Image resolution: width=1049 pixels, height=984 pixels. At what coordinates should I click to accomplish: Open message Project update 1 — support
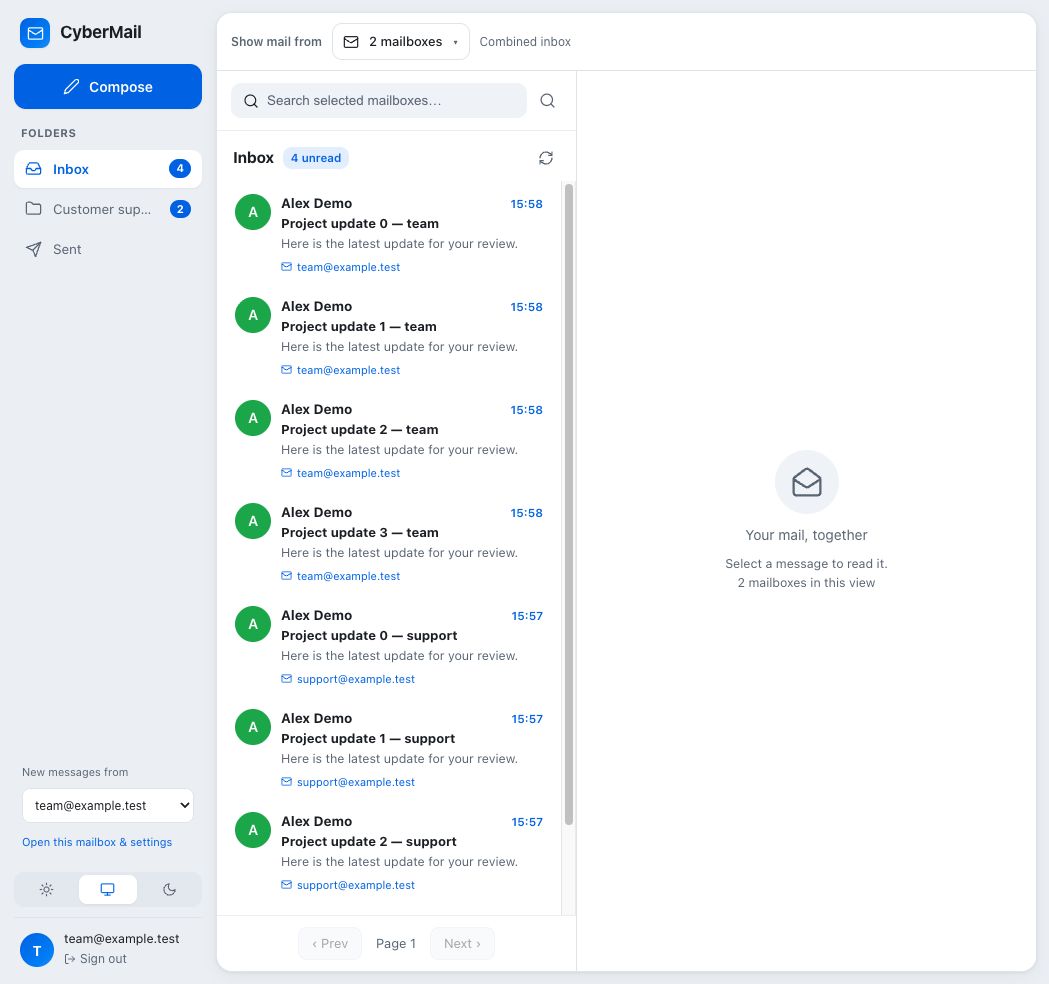point(389,749)
